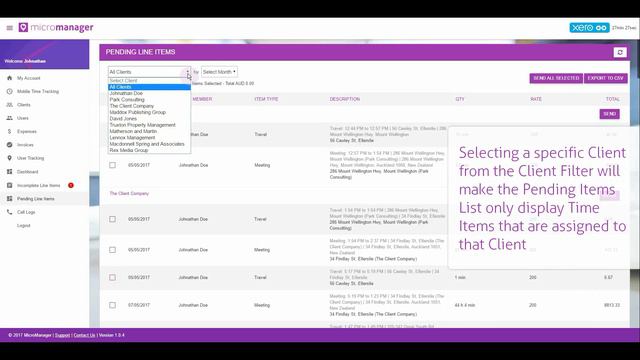Image resolution: width=640 pixels, height=360 pixels.
Task: Open the Clients sidebar icon
Action: pyautogui.click(x=9, y=105)
